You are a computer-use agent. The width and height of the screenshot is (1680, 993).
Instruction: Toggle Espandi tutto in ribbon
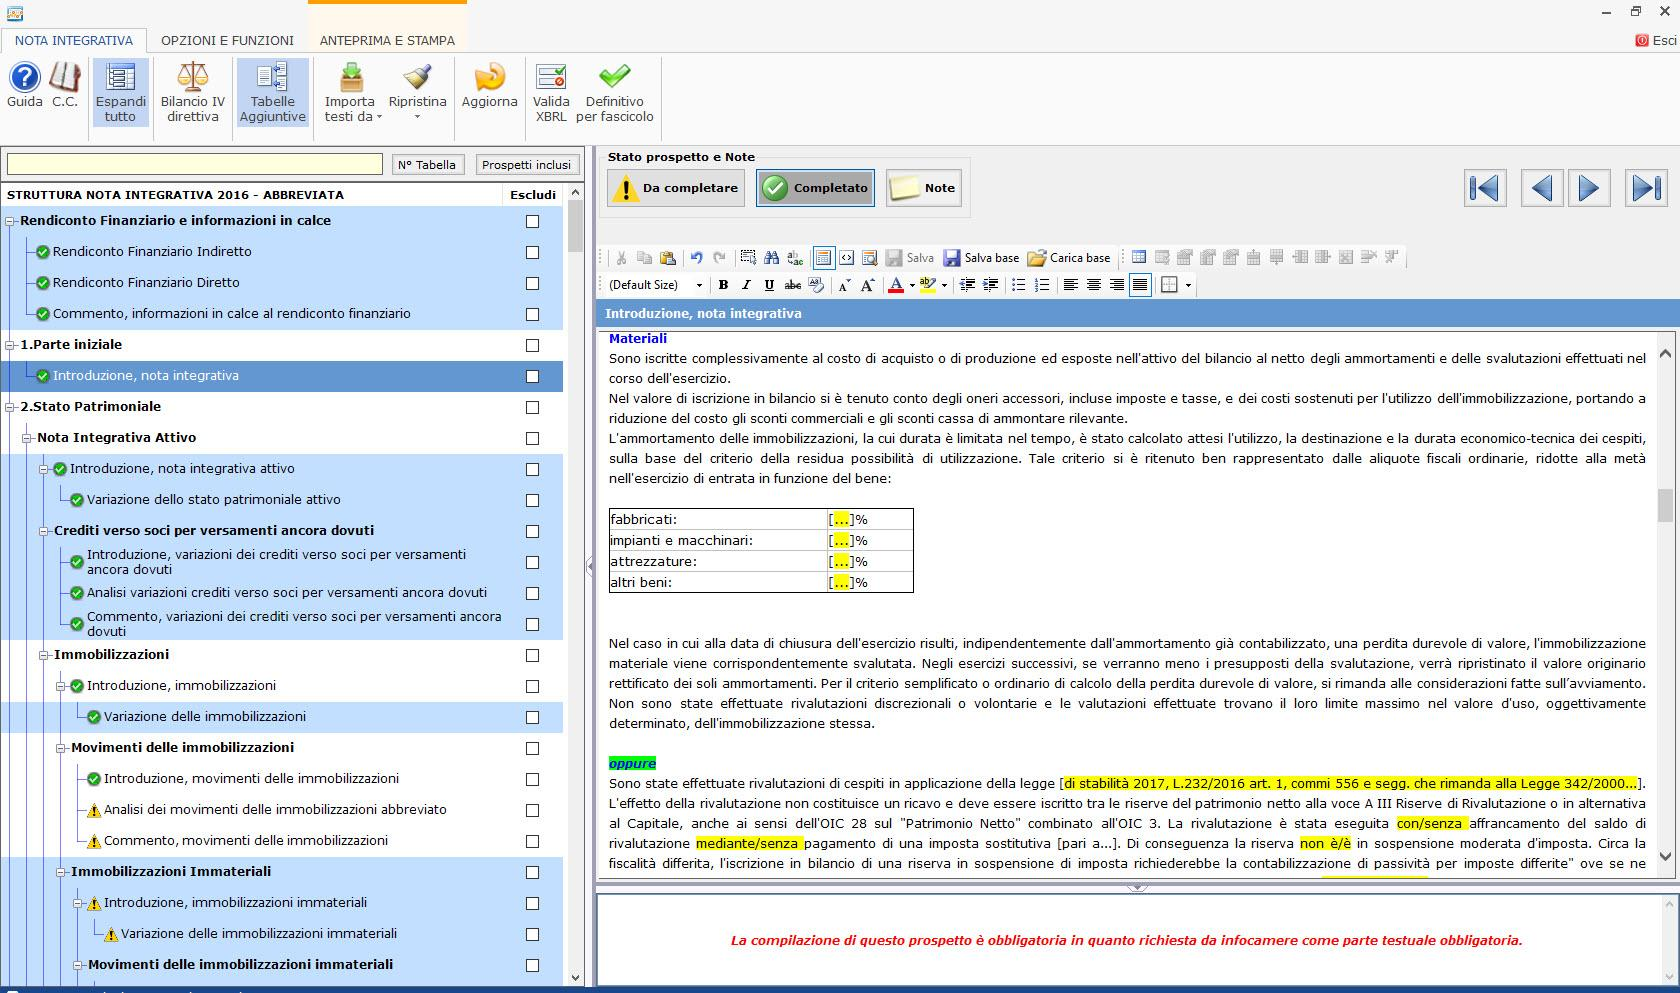[x=120, y=91]
